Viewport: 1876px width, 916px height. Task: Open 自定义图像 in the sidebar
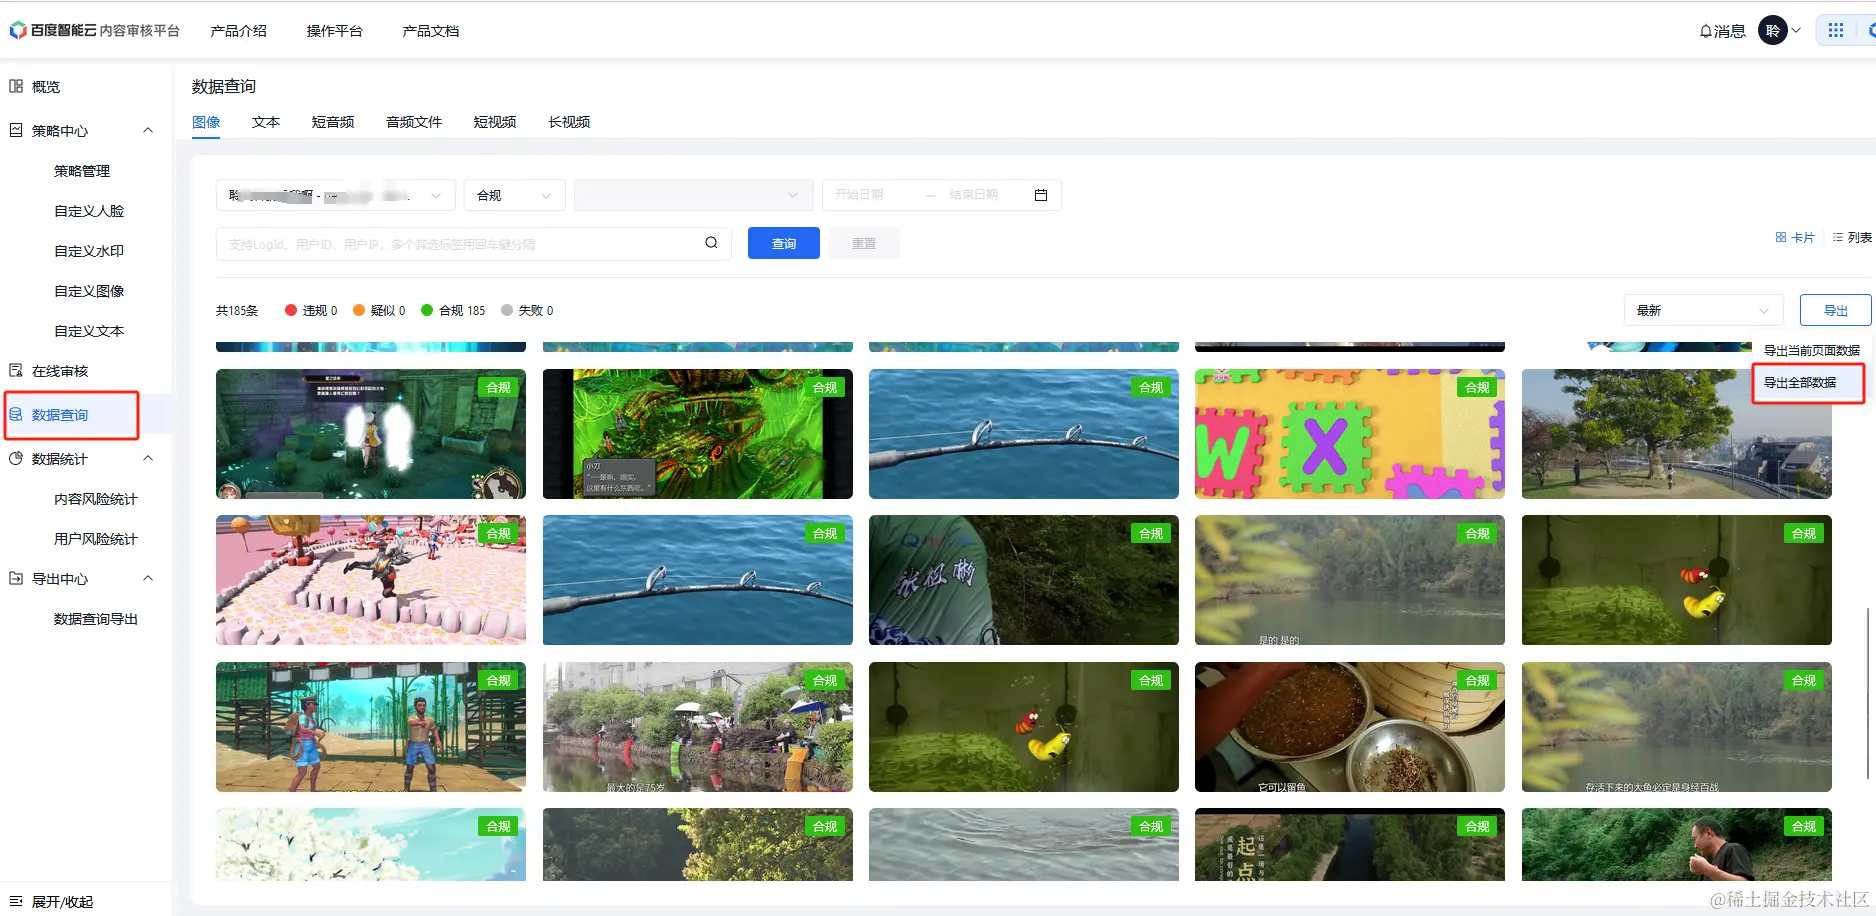pyautogui.click(x=89, y=291)
